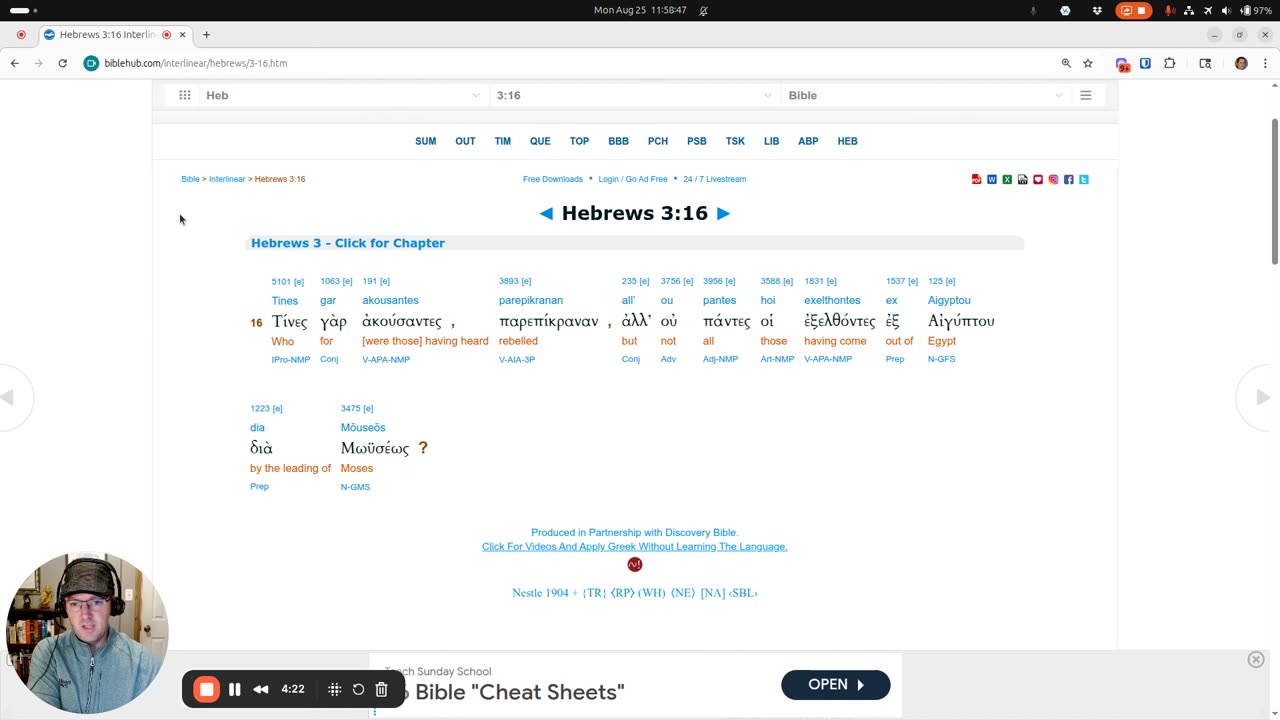The width and height of the screenshot is (1280, 720).
Task: Download the verse as PDF
Action: [976, 179]
